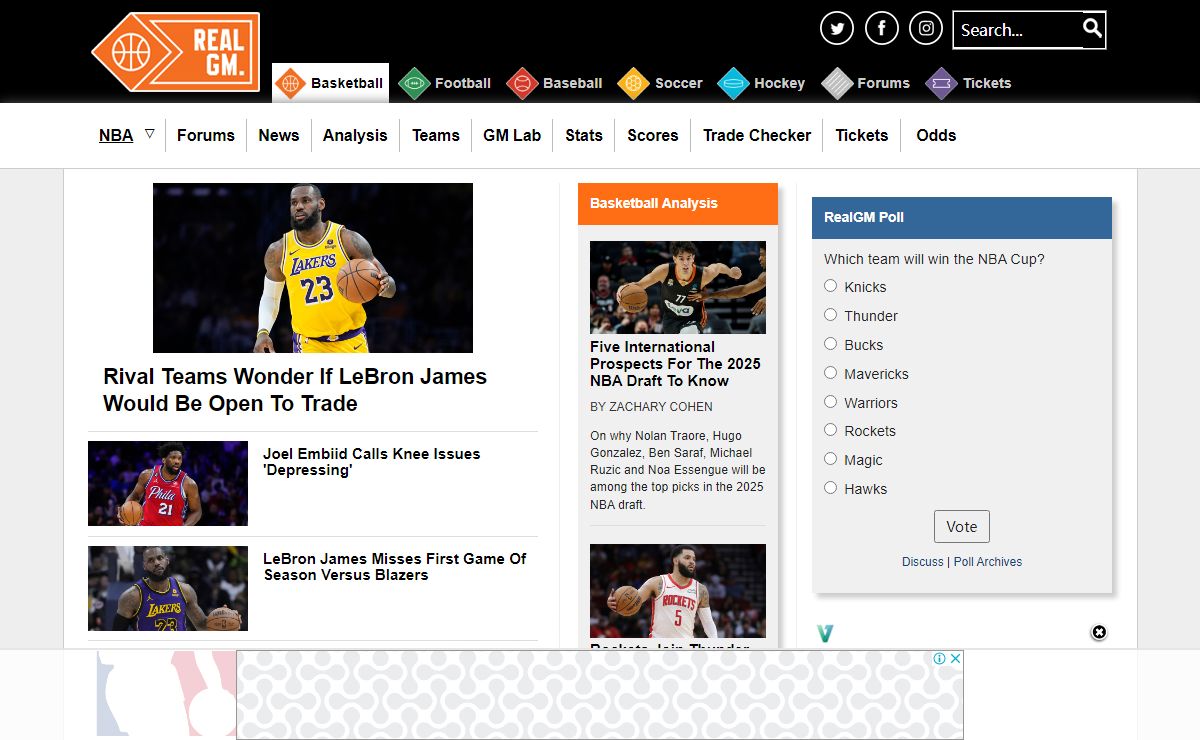Select Magic in the poll
The width and height of the screenshot is (1200, 740).
(x=830, y=459)
